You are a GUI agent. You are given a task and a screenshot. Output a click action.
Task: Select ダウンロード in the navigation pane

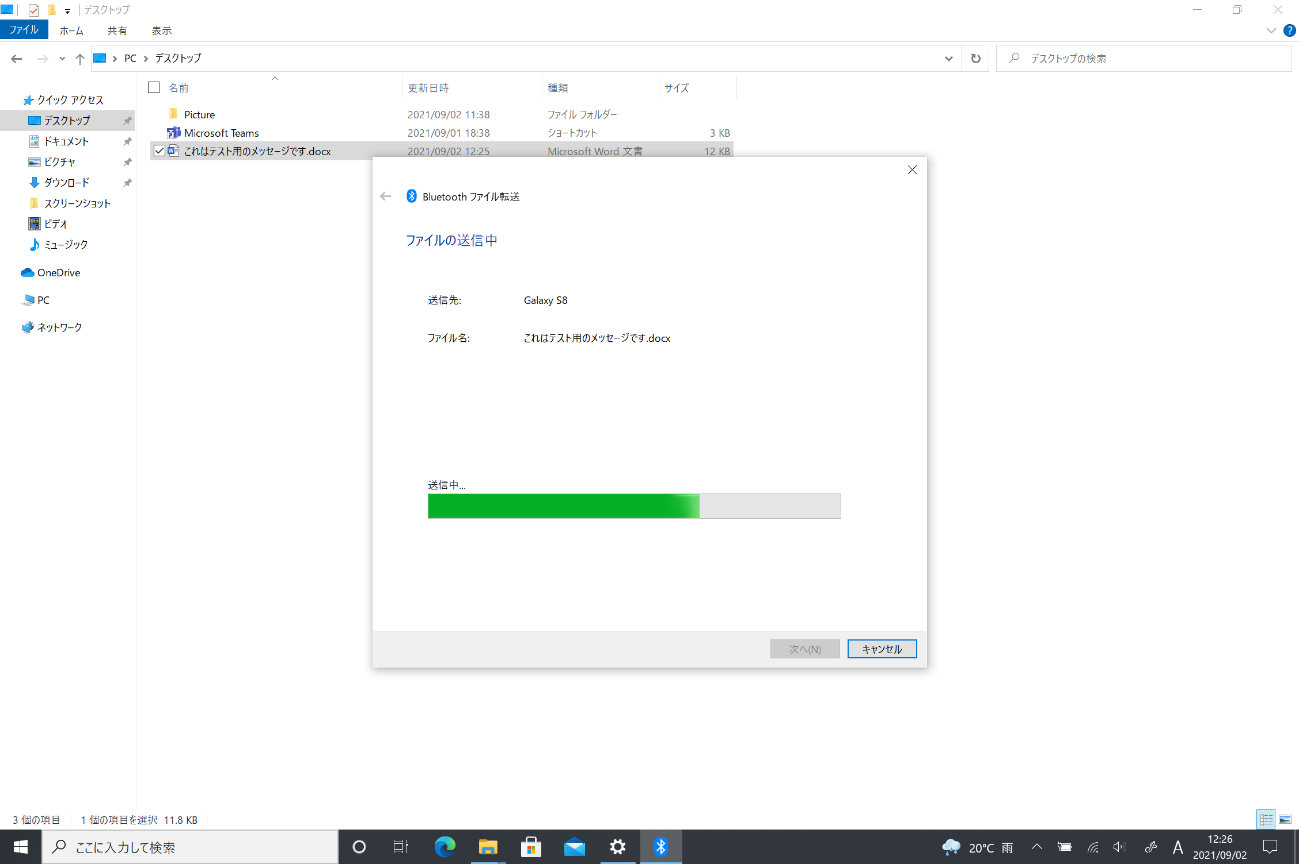pyautogui.click(x=66, y=182)
